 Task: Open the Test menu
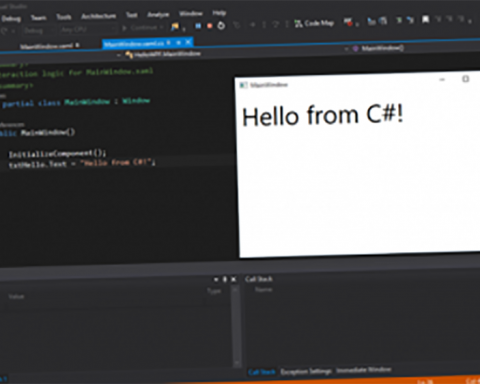132,15
